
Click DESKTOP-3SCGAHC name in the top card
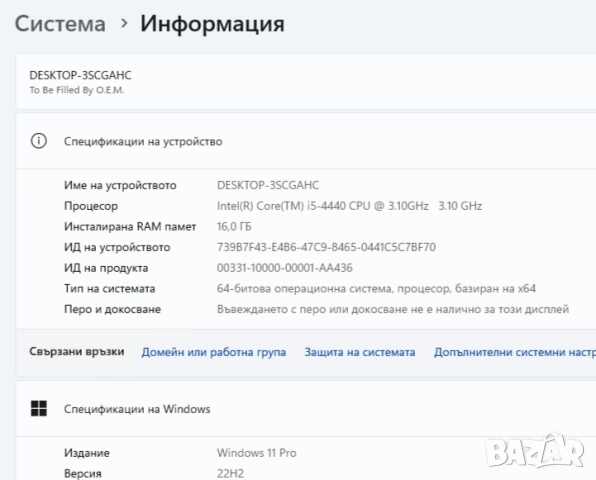(80, 75)
